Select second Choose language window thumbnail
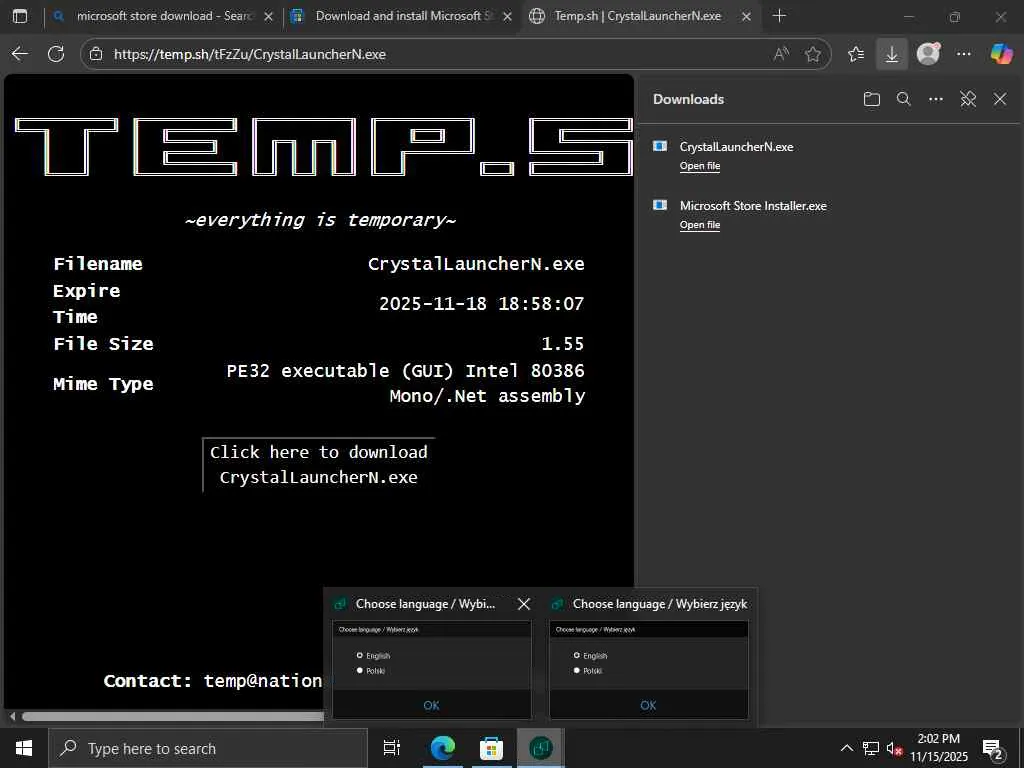The image size is (1024, 768). [x=648, y=669]
